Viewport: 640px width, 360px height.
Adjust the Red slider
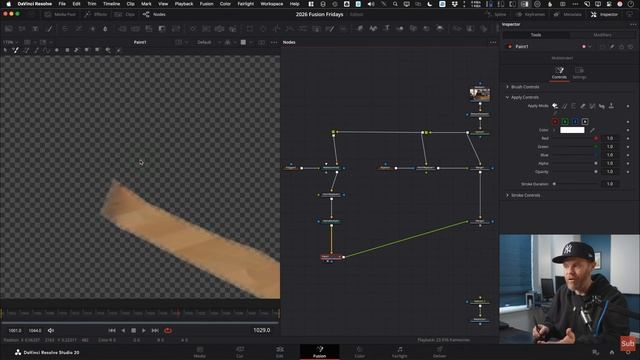574,138
